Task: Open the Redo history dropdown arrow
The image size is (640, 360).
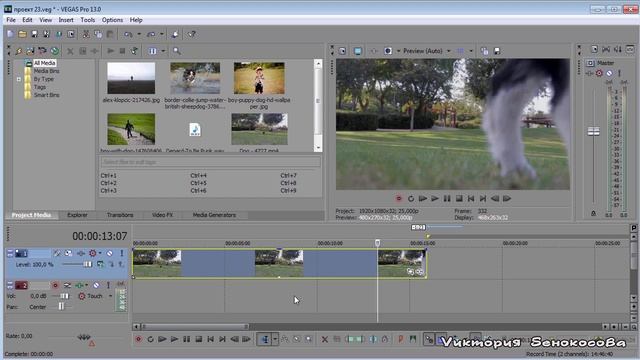Action: point(162,34)
